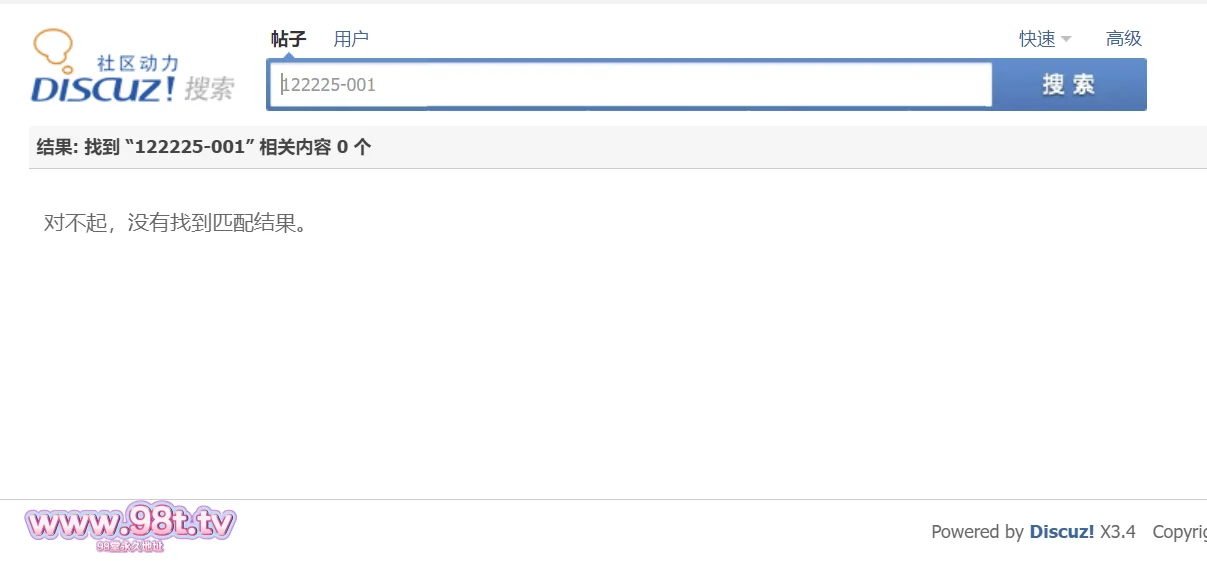Switch to the 用户 search tab
This screenshot has height=561, width=1207.
coord(351,39)
